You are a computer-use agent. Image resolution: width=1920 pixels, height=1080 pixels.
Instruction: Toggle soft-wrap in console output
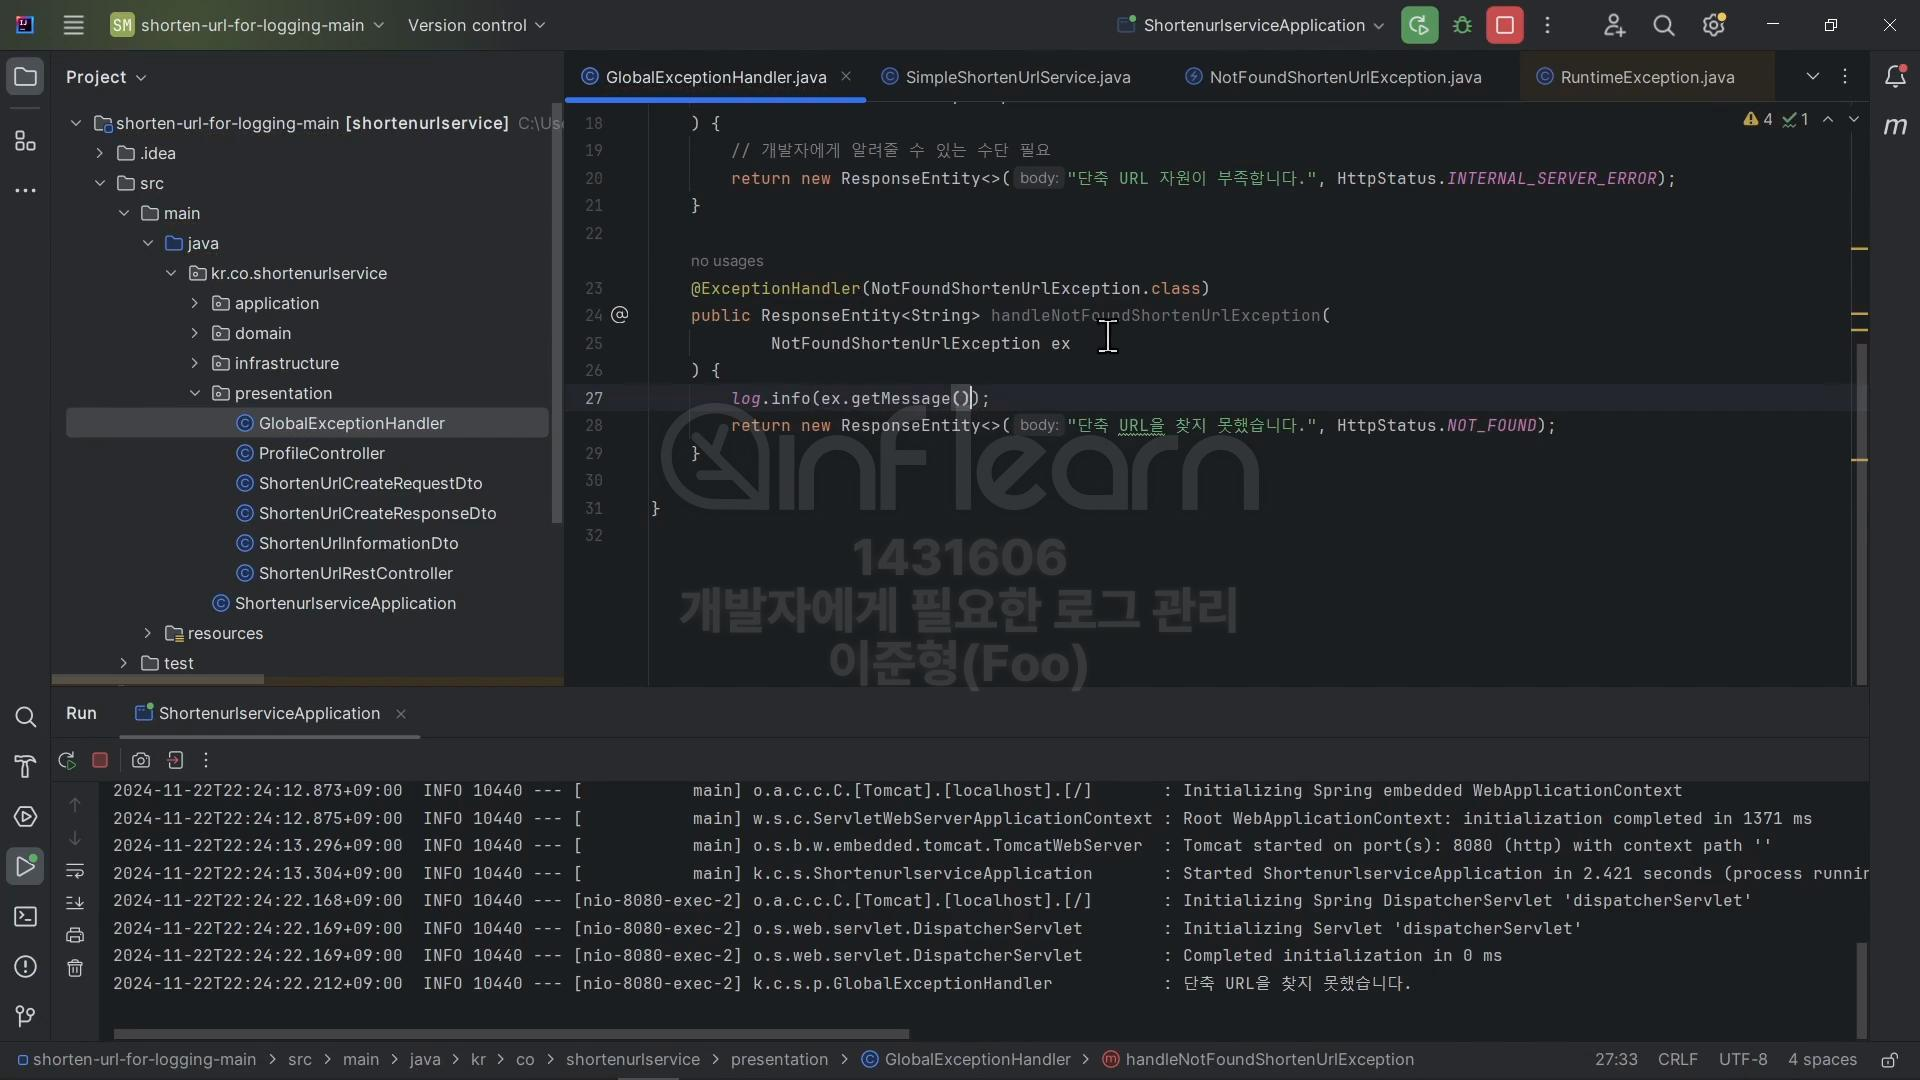tap(75, 871)
